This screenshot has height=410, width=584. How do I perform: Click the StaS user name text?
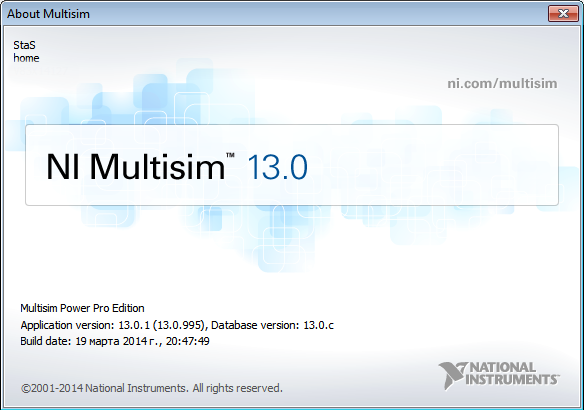[24, 45]
